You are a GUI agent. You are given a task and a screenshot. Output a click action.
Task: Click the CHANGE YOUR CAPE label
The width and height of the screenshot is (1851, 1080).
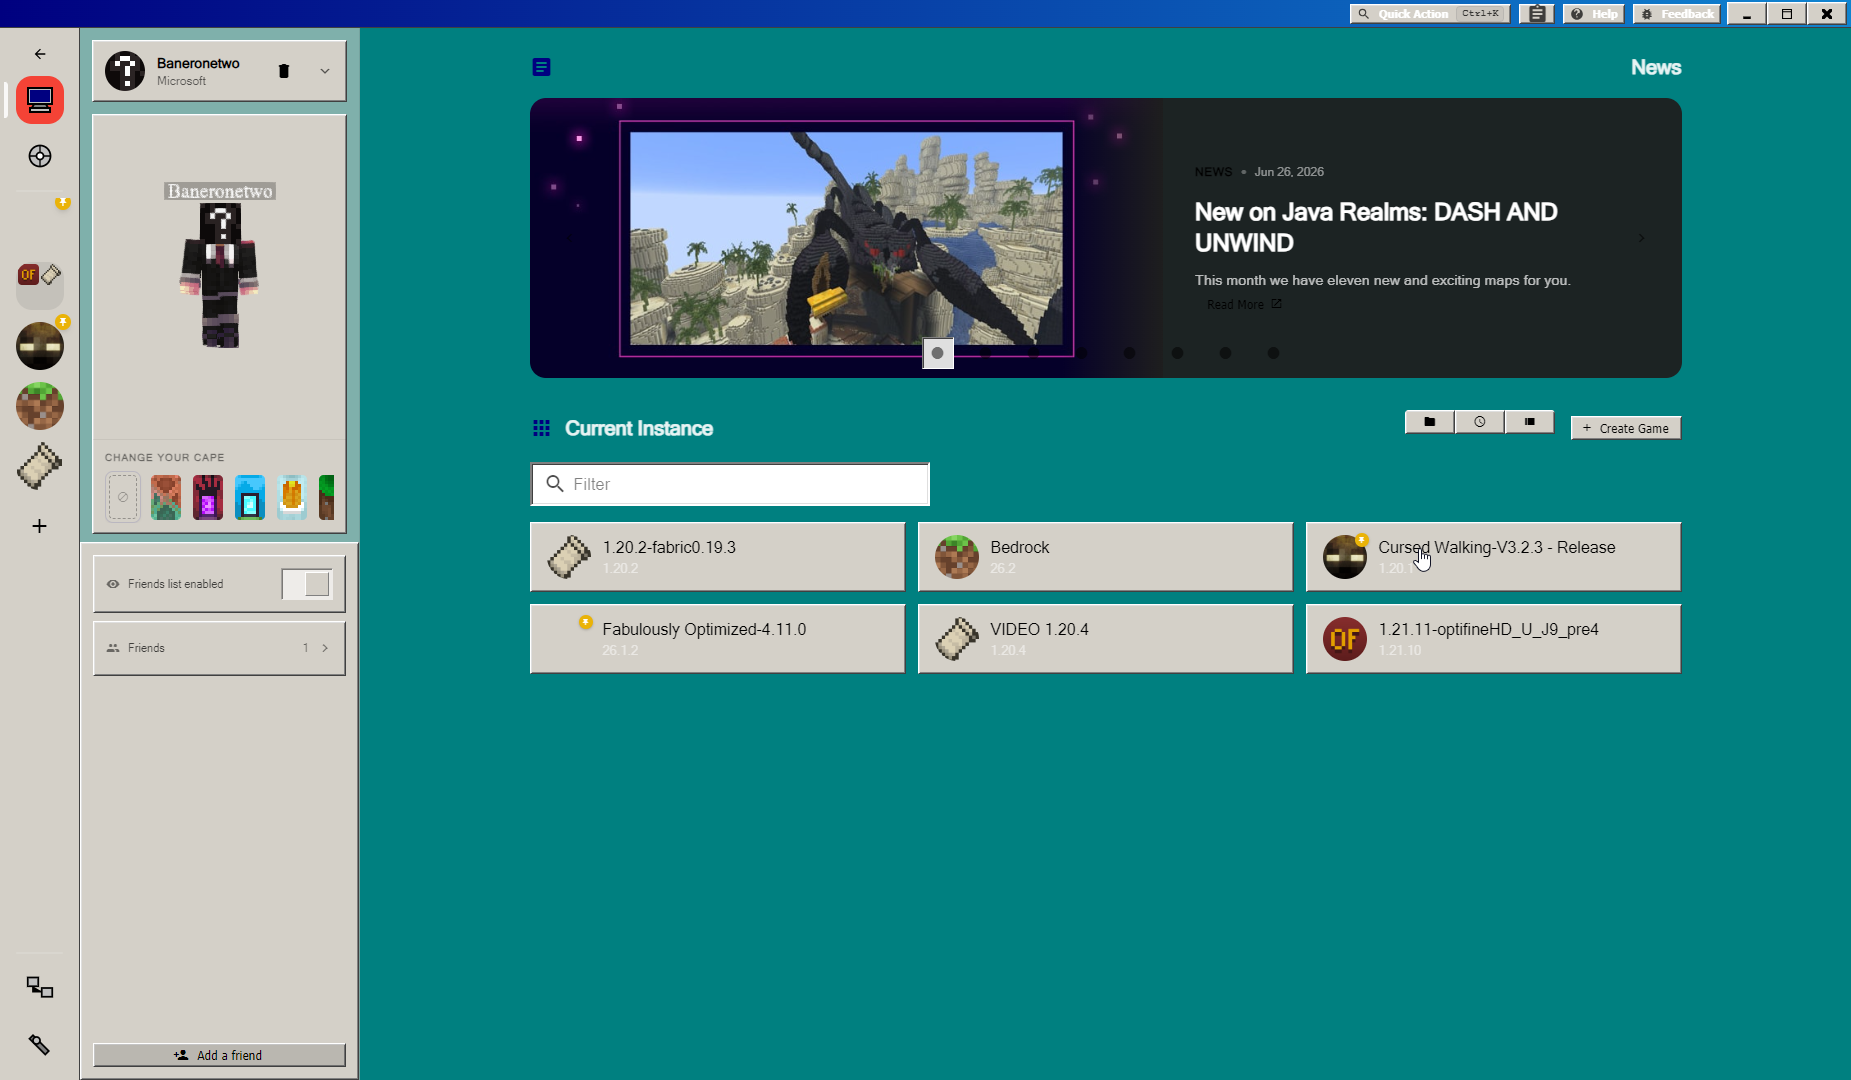point(164,457)
